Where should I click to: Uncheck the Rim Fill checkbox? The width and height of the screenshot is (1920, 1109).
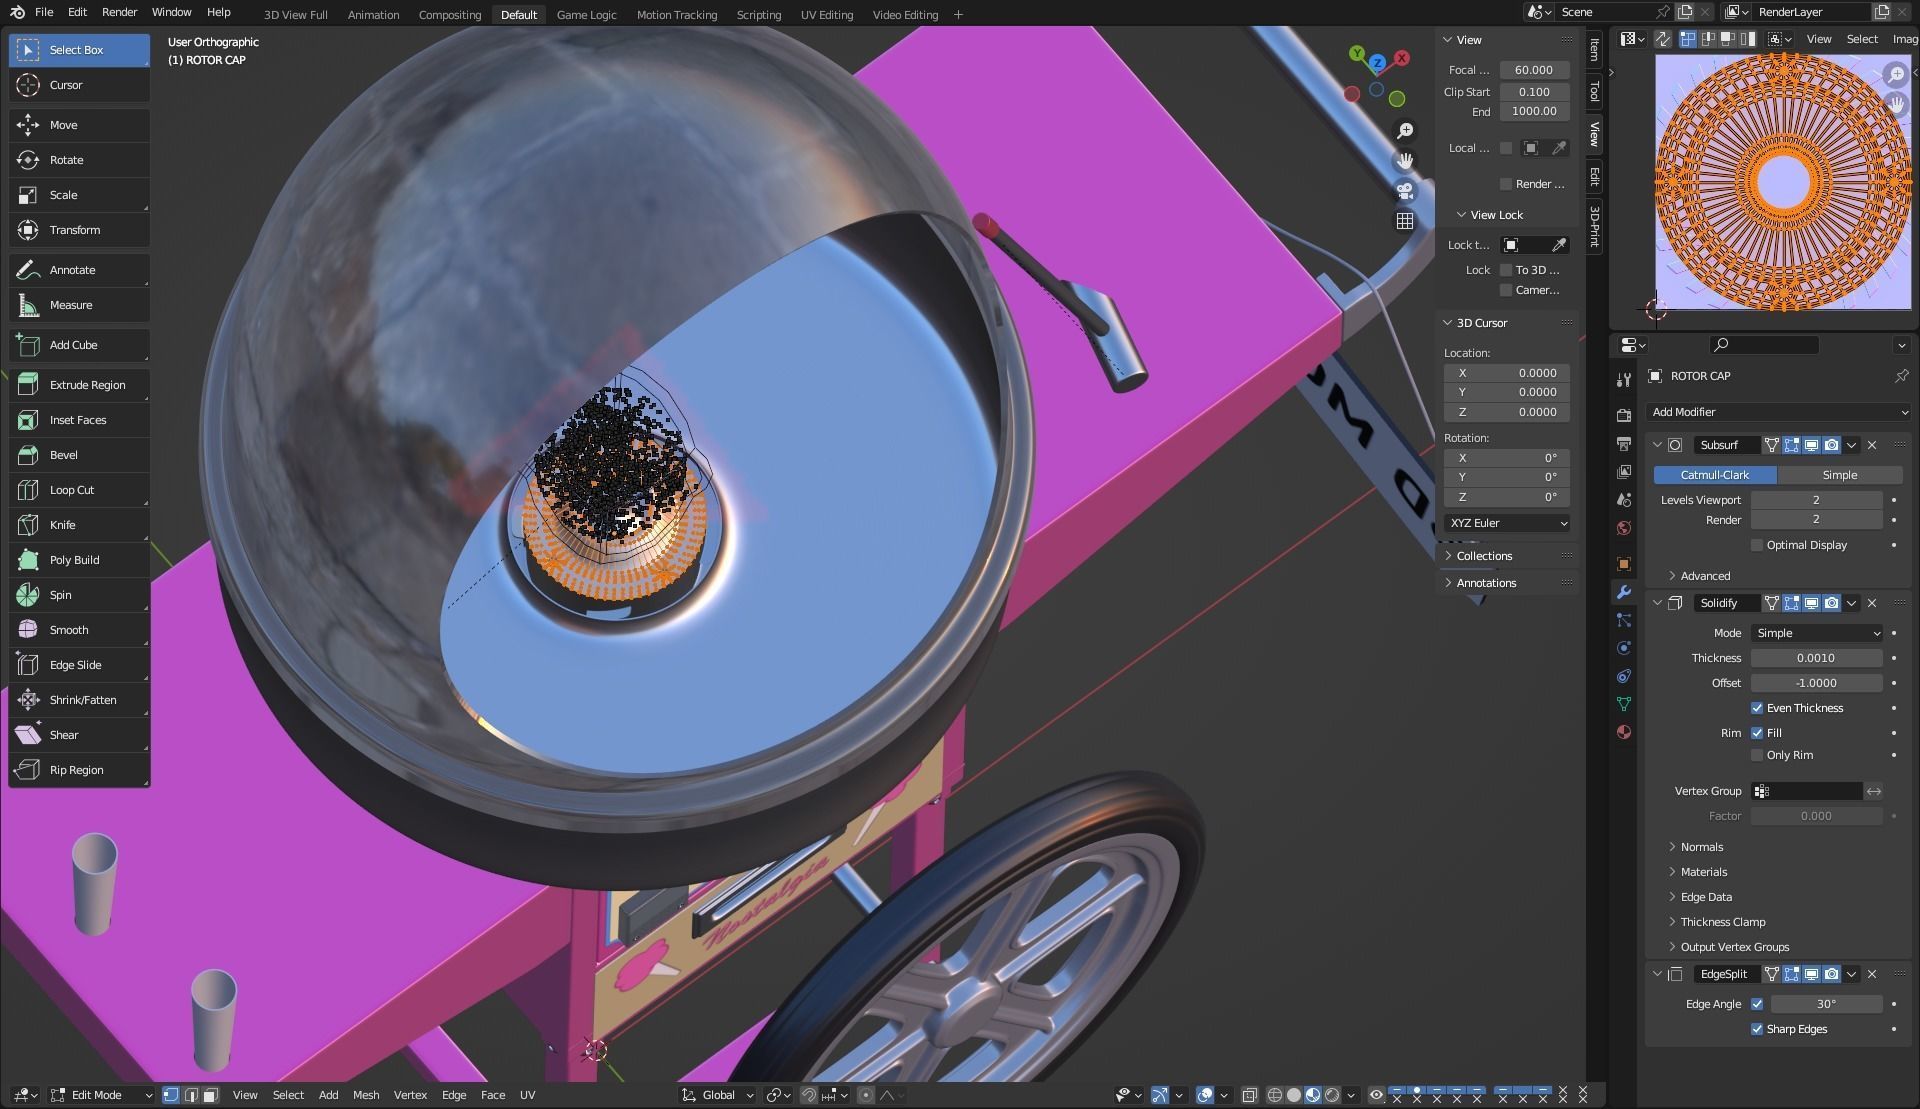[1757, 733]
